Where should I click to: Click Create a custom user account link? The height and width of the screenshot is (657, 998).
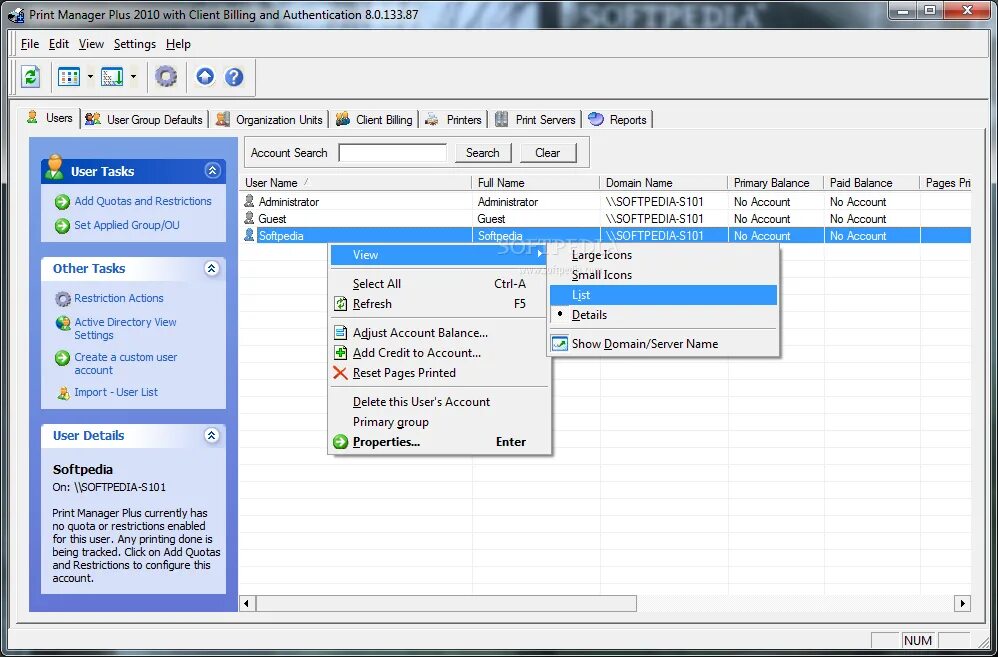point(125,364)
